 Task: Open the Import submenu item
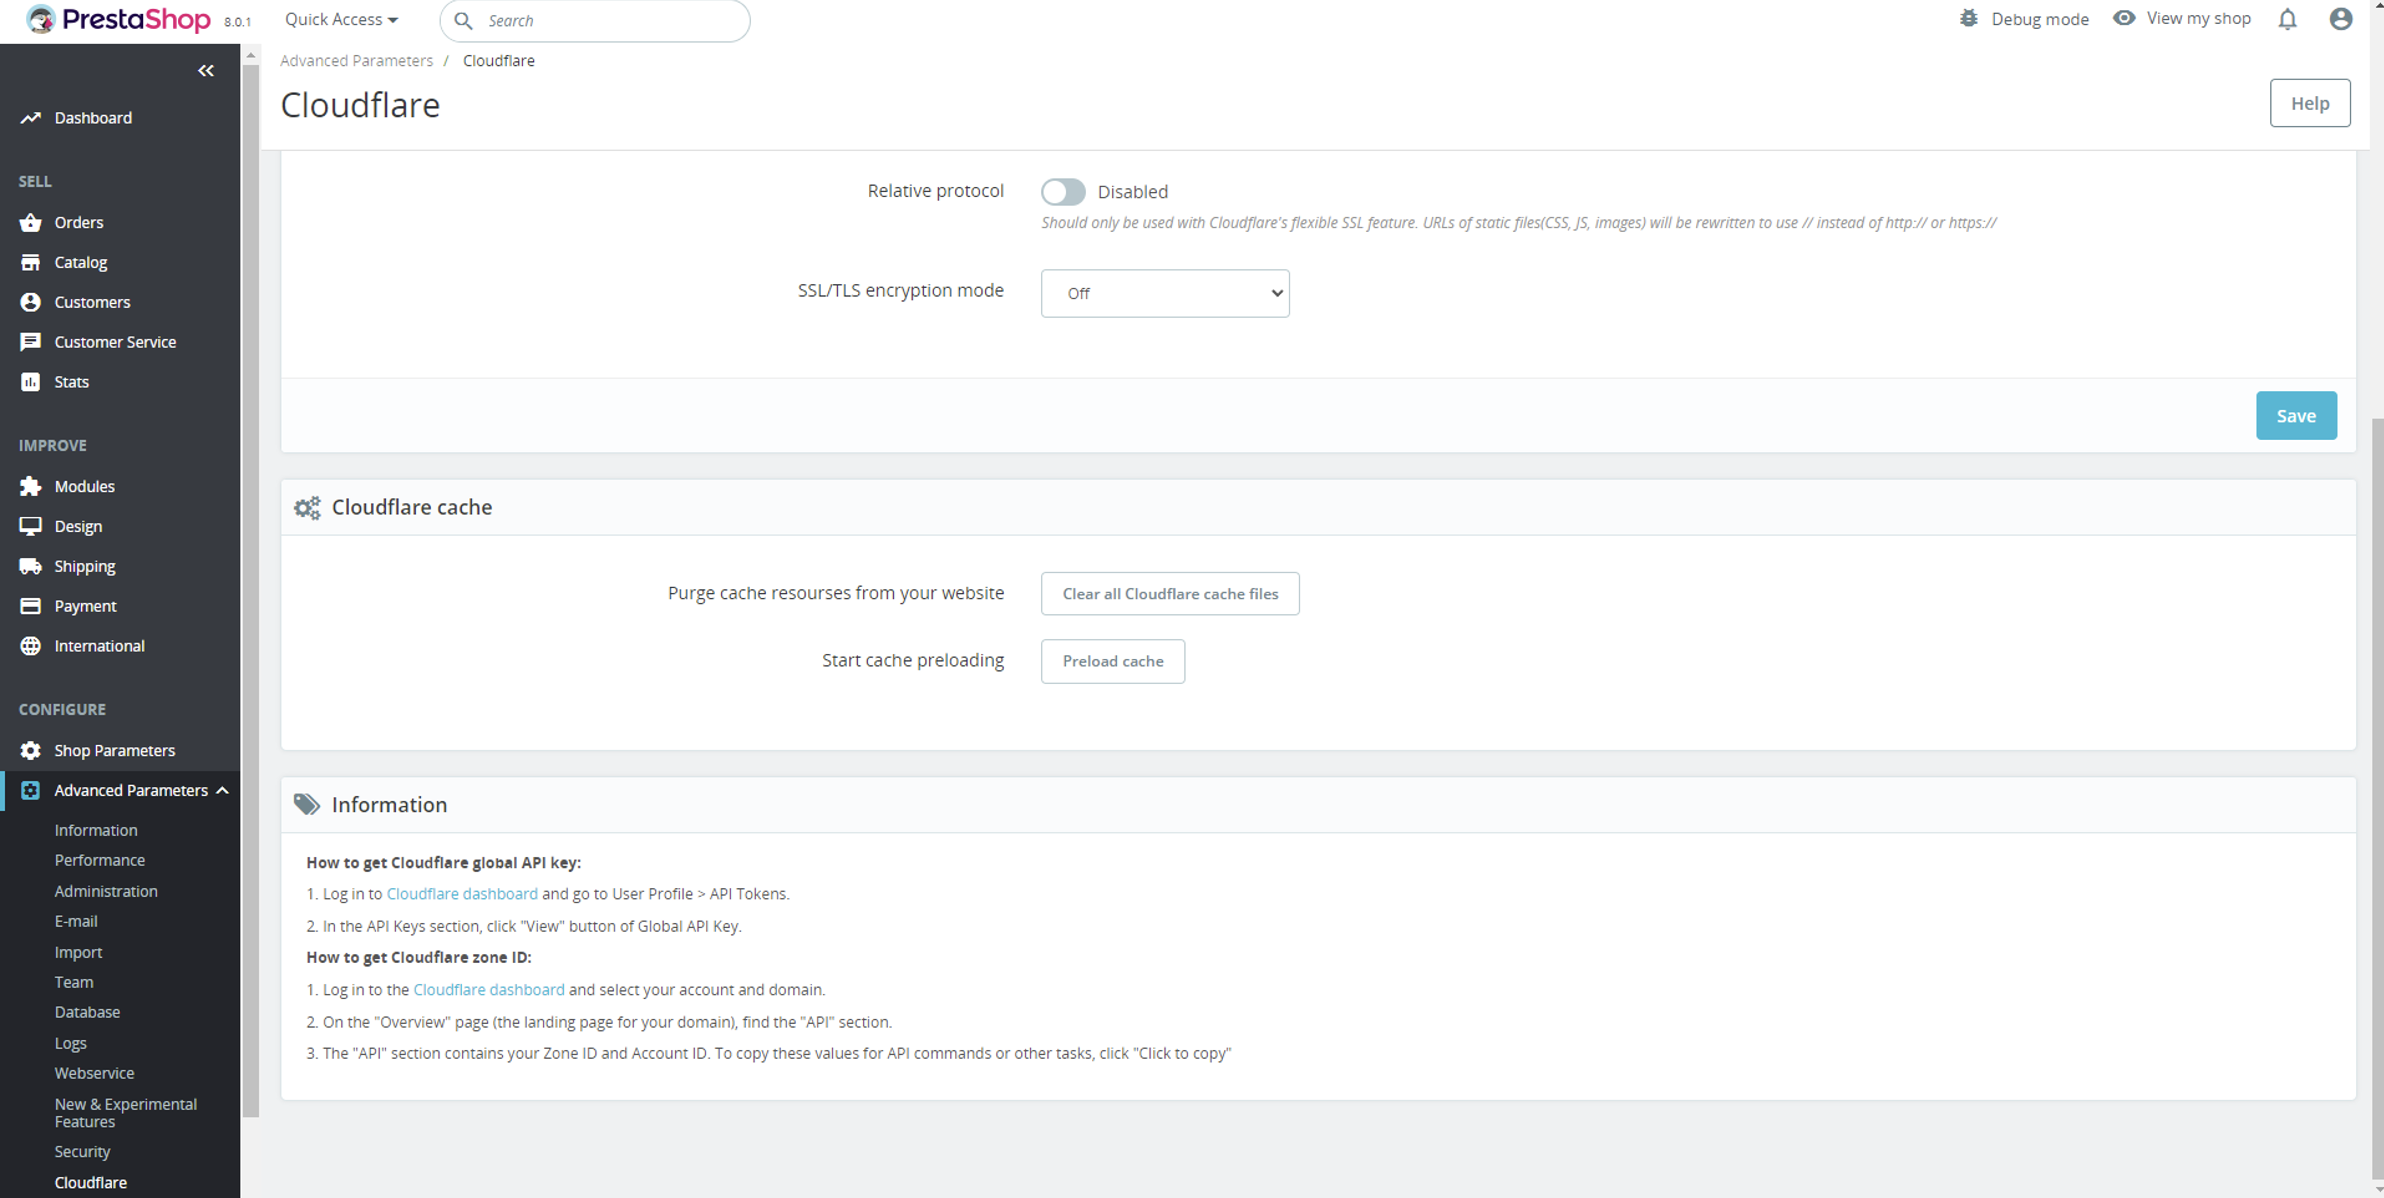78,952
